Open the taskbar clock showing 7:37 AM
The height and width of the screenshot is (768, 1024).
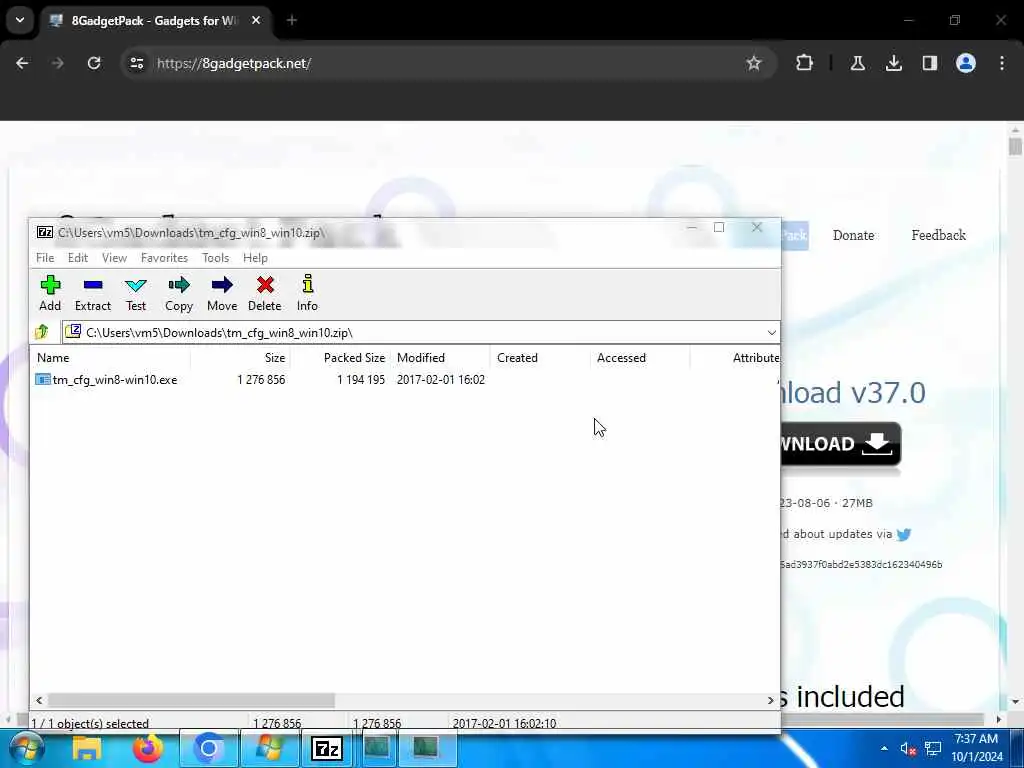[976, 748]
